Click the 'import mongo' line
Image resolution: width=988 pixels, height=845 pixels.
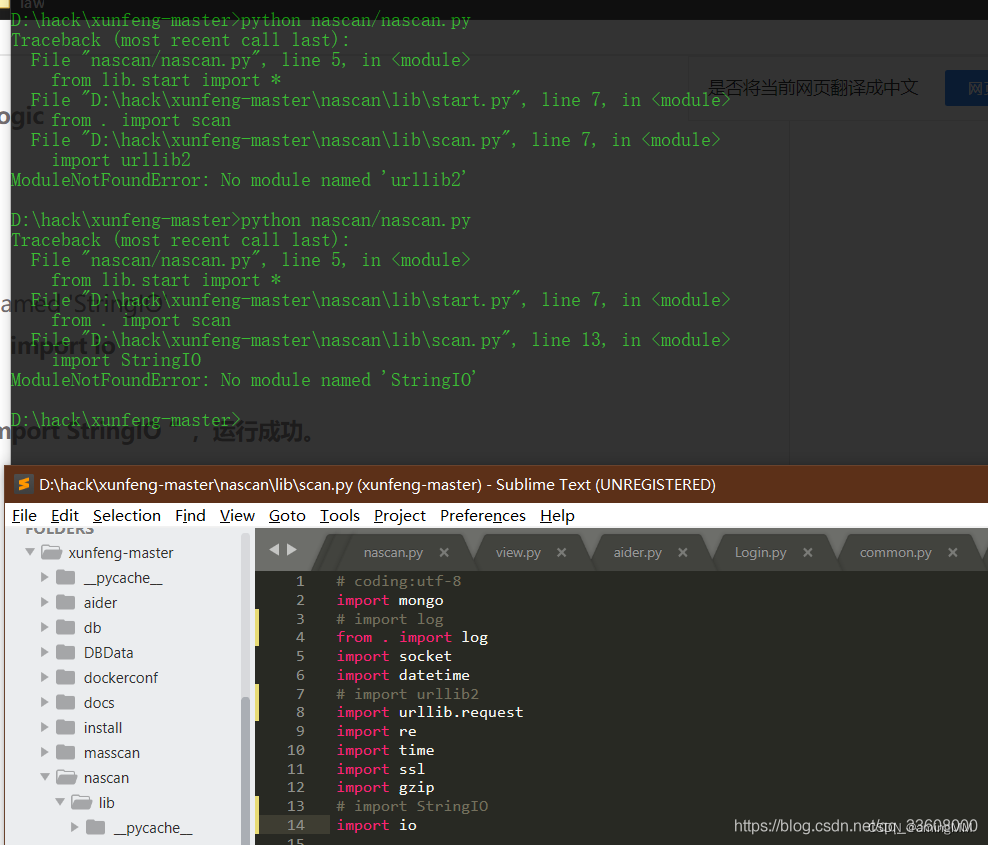pos(390,600)
